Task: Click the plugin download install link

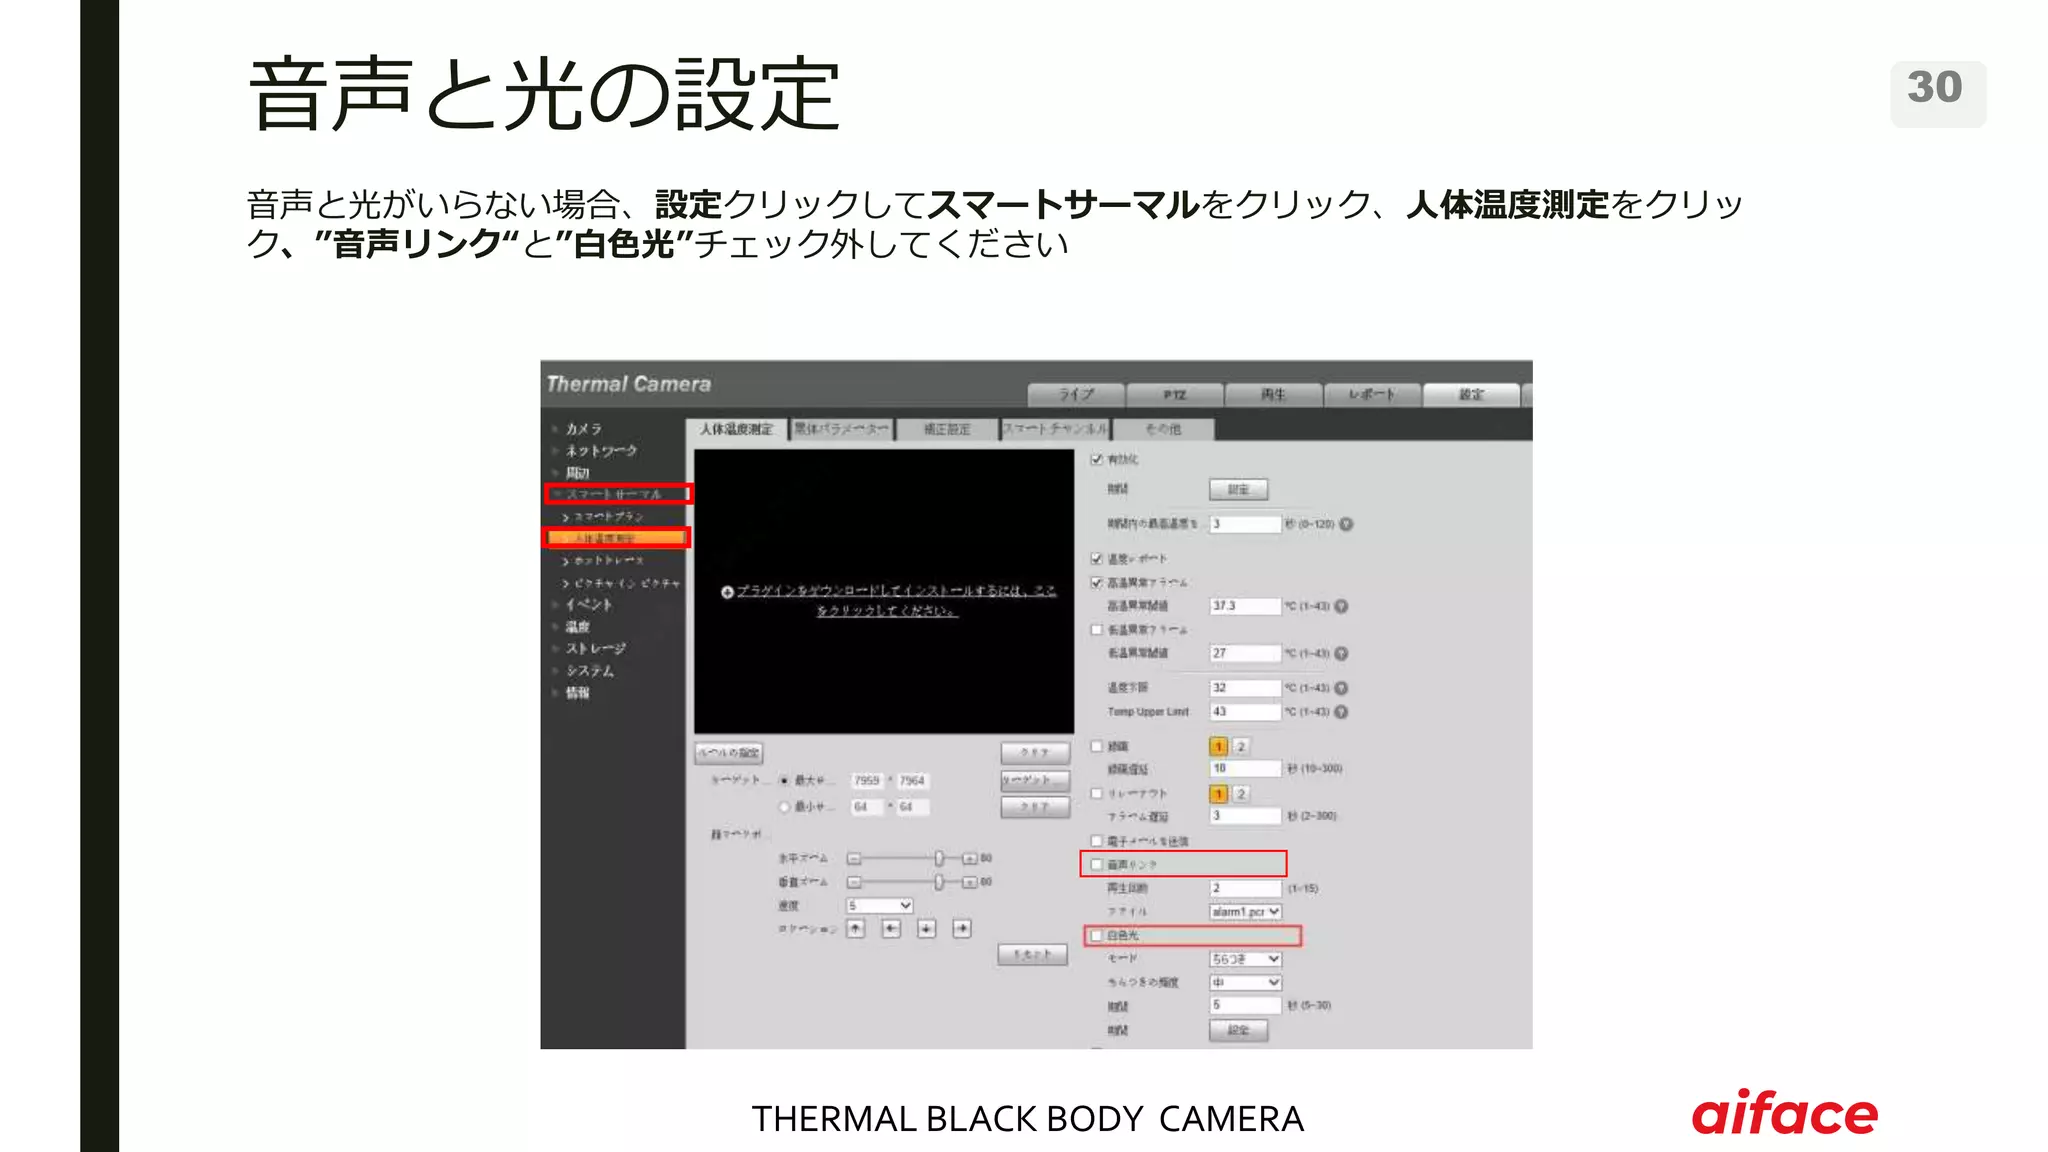Action: tap(896, 600)
